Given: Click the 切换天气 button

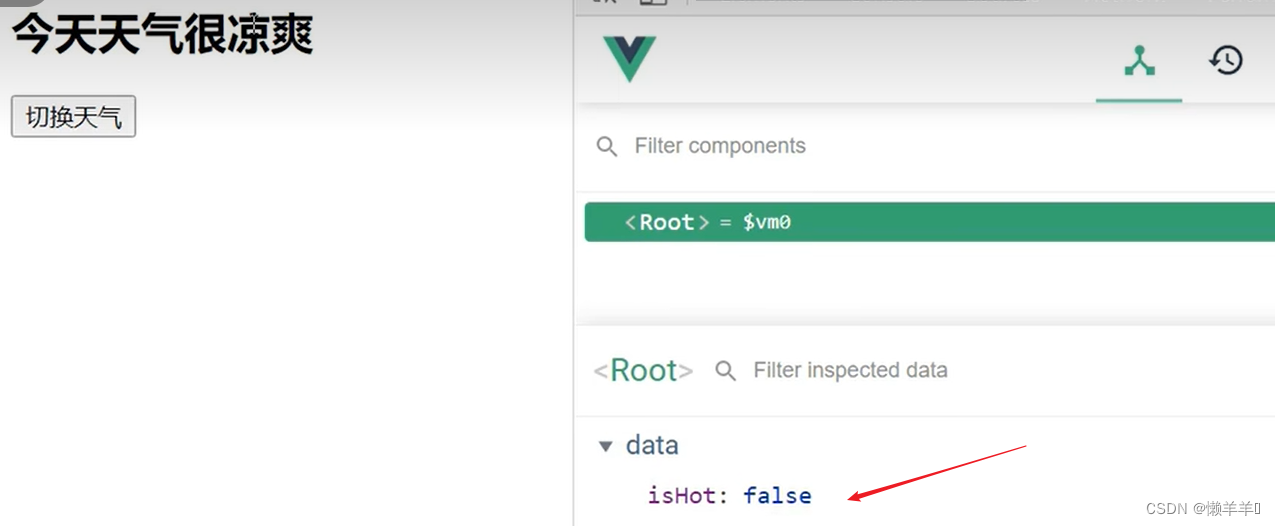Looking at the screenshot, I should (73, 117).
